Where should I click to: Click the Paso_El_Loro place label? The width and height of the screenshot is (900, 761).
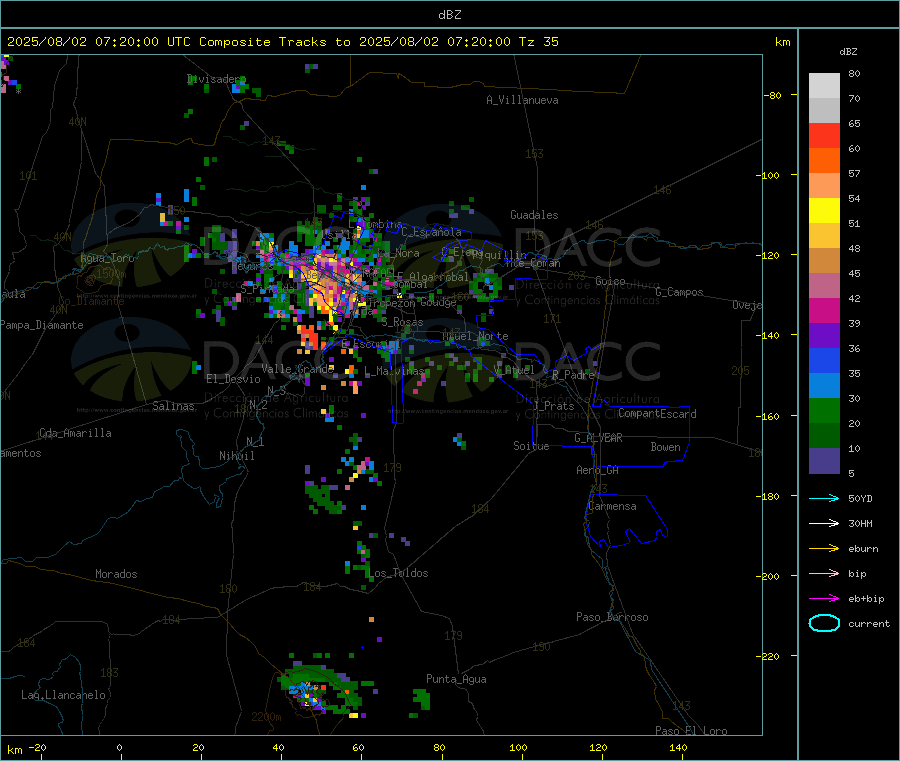coord(691,731)
